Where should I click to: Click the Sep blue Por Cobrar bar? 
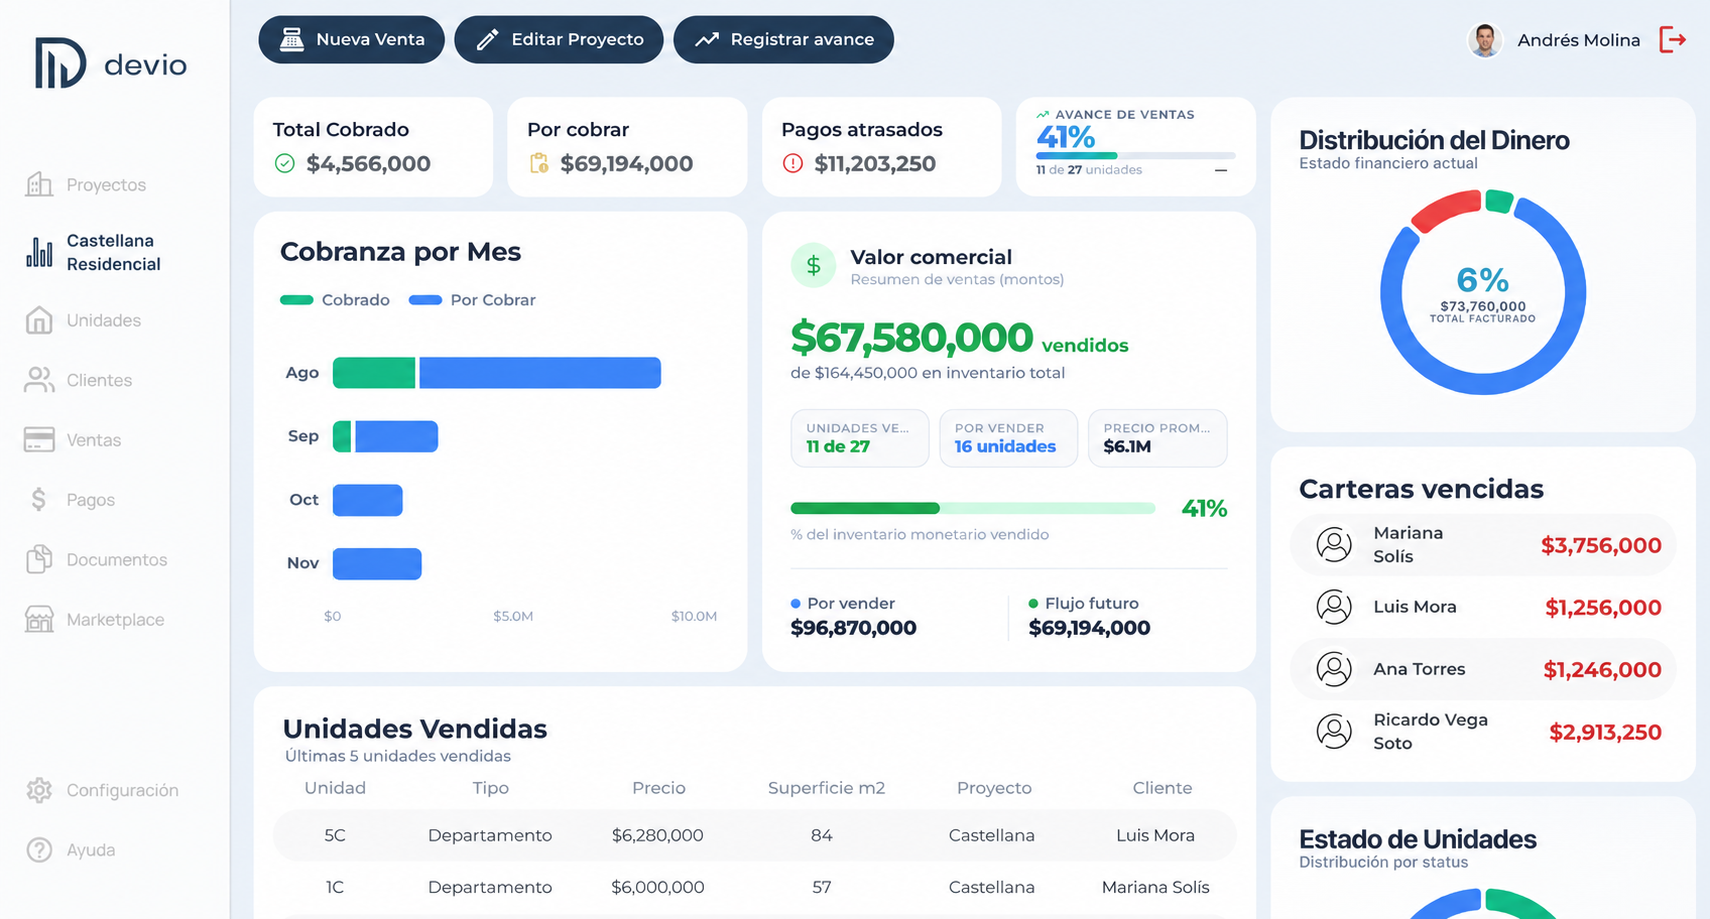397,437
